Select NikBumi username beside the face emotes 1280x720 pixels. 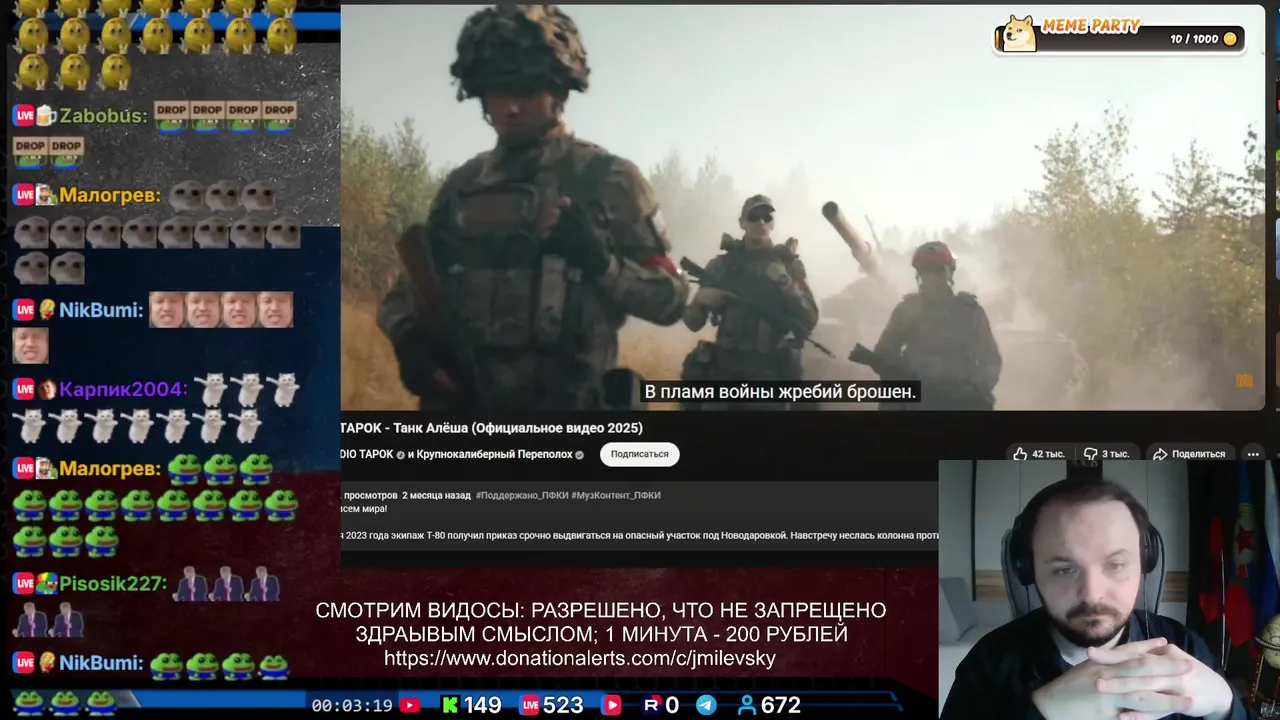coord(101,310)
